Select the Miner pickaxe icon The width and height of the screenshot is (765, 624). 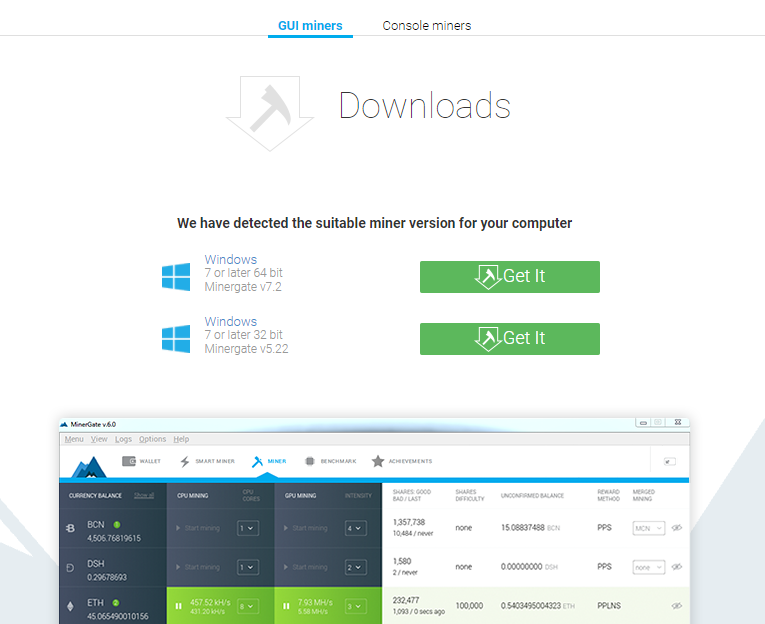coord(257,462)
